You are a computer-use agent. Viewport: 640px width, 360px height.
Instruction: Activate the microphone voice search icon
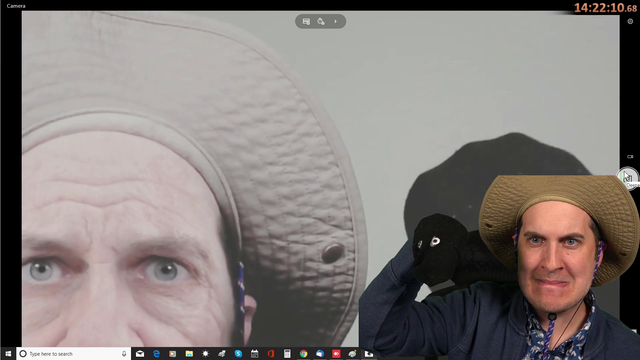(x=124, y=354)
